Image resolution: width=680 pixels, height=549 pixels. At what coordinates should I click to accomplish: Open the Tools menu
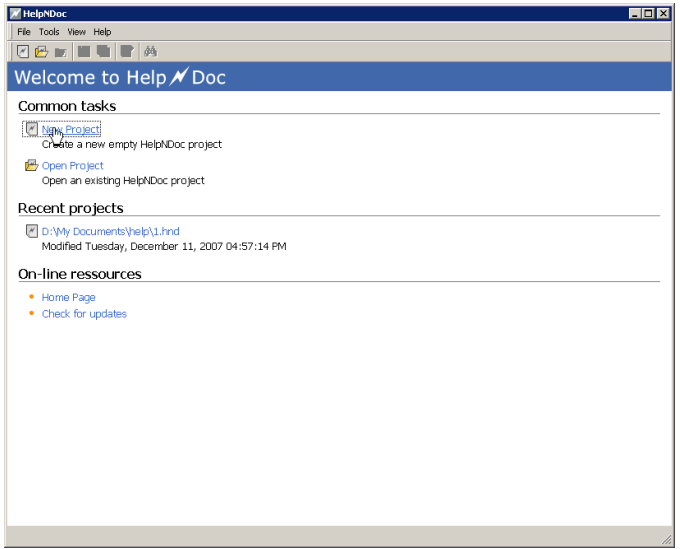pos(49,32)
